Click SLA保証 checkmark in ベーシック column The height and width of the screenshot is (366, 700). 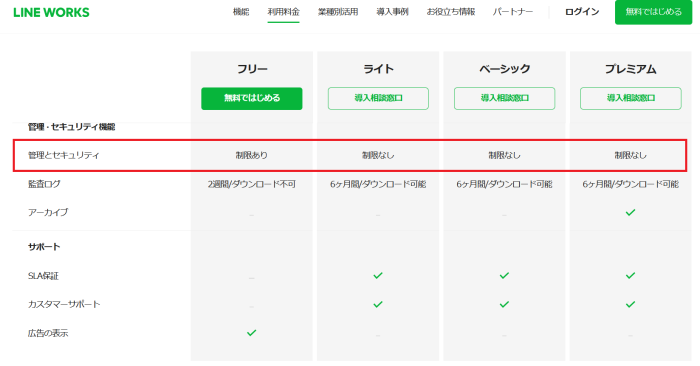(x=504, y=275)
